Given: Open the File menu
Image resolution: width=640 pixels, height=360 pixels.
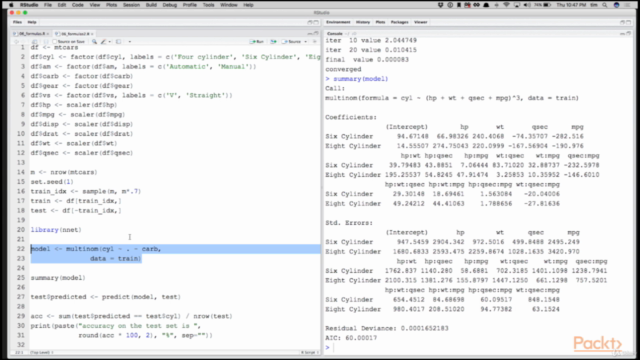Looking at the screenshot, I should [48, 5].
